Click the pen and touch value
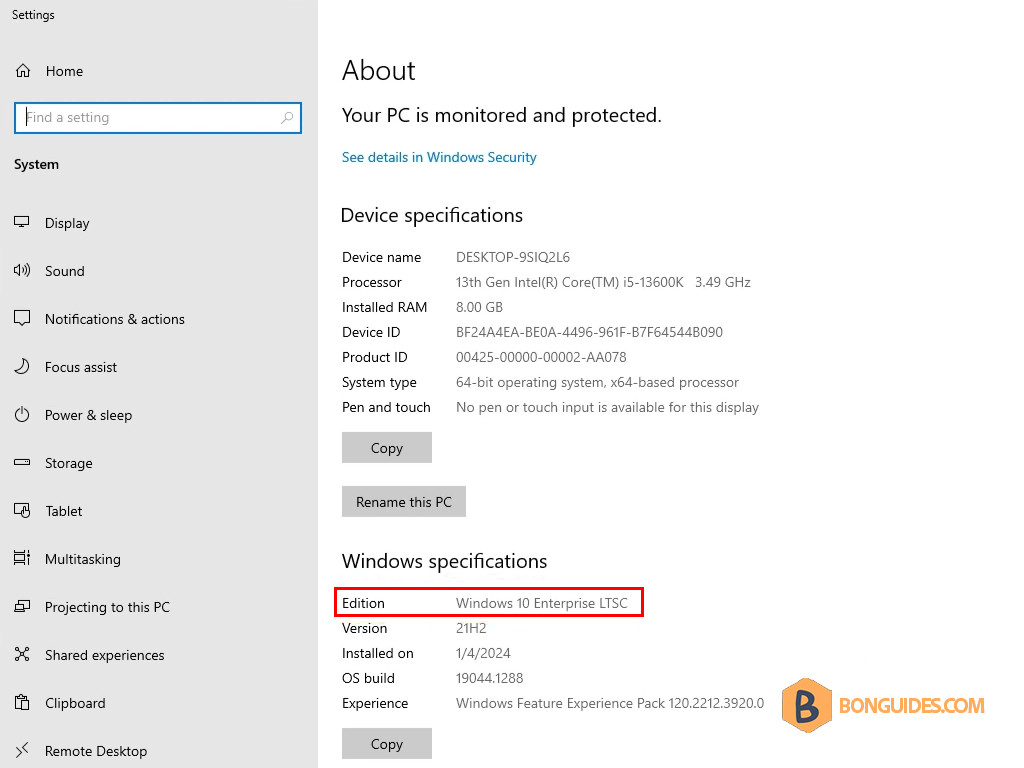This screenshot has width=1024, height=768. pyautogui.click(x=607, y=408)
